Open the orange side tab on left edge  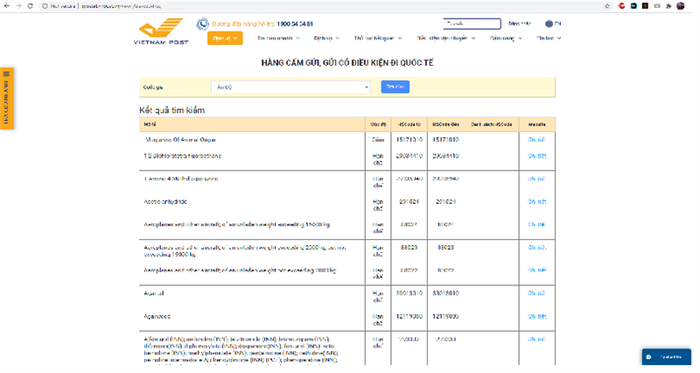click(7, 99)
